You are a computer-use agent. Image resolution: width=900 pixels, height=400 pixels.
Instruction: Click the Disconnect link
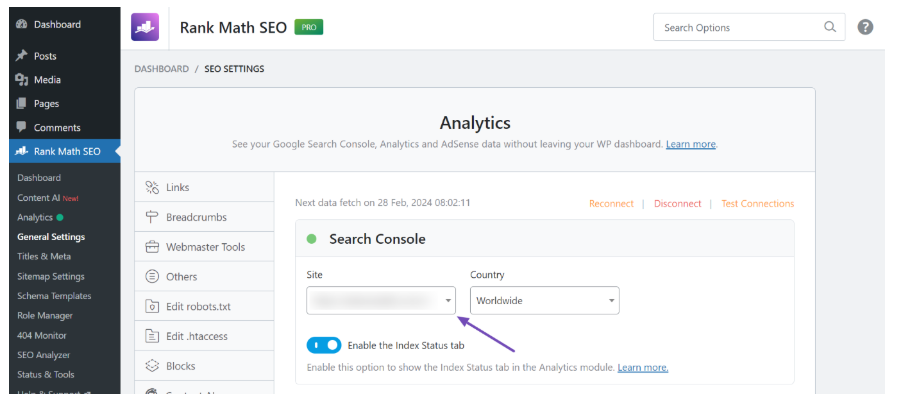[677, 203]
